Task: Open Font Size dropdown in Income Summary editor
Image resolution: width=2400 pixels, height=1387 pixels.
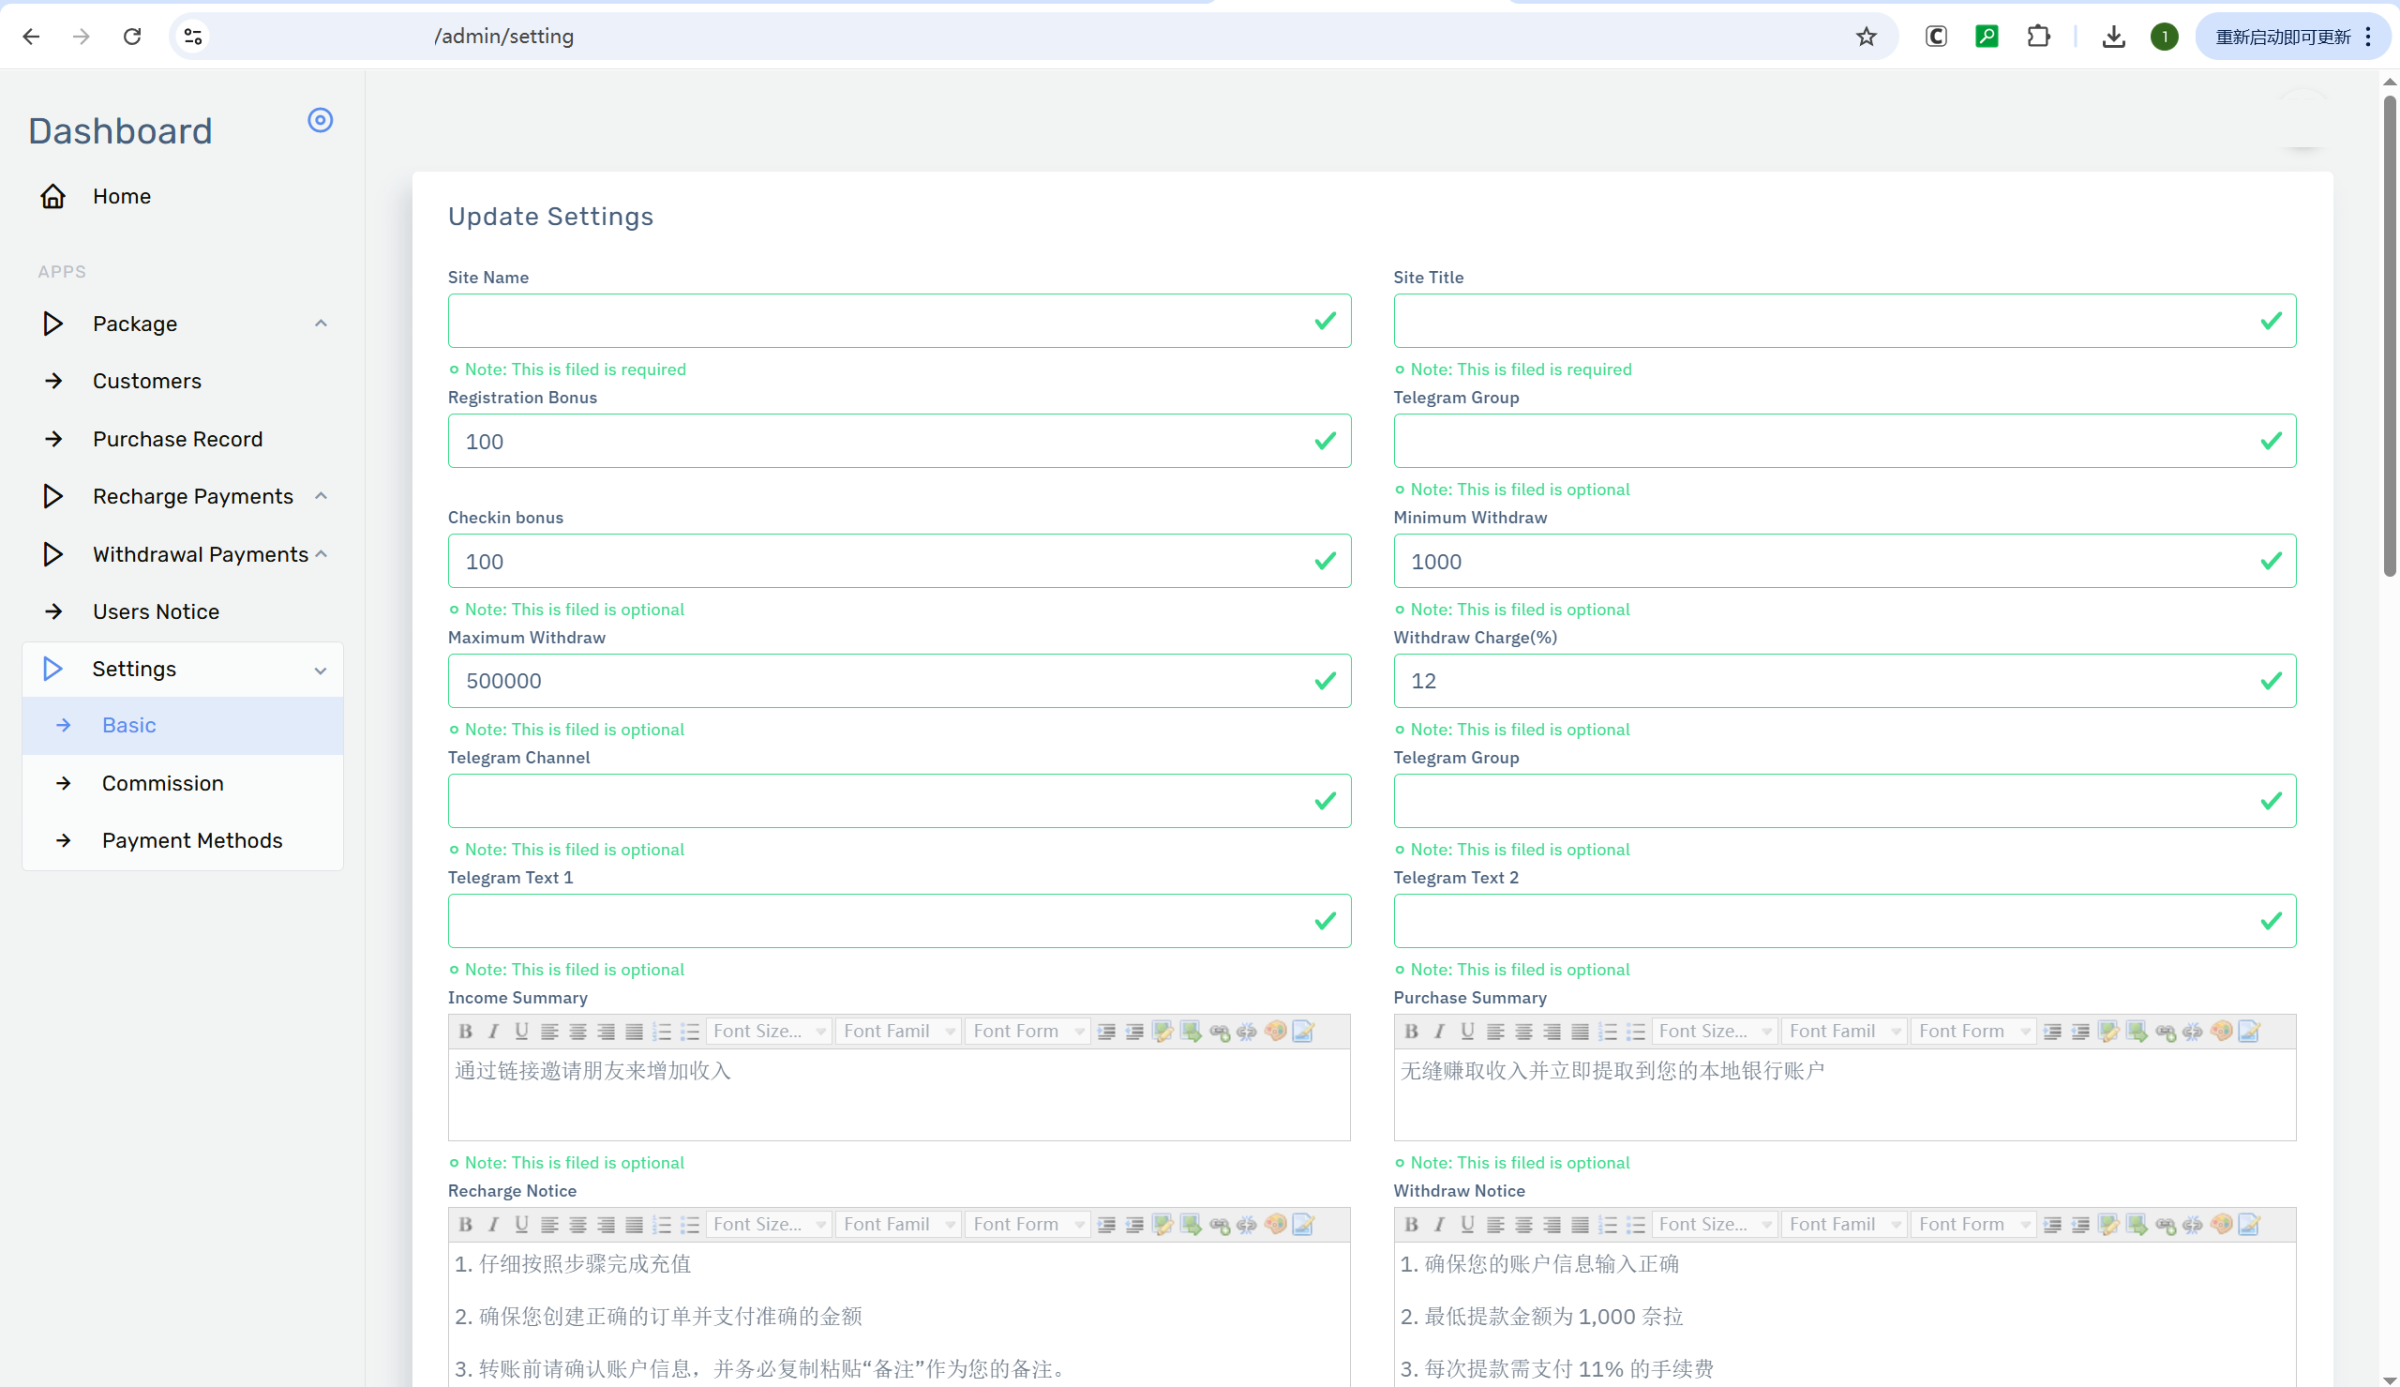Action: pos(769,1031)
